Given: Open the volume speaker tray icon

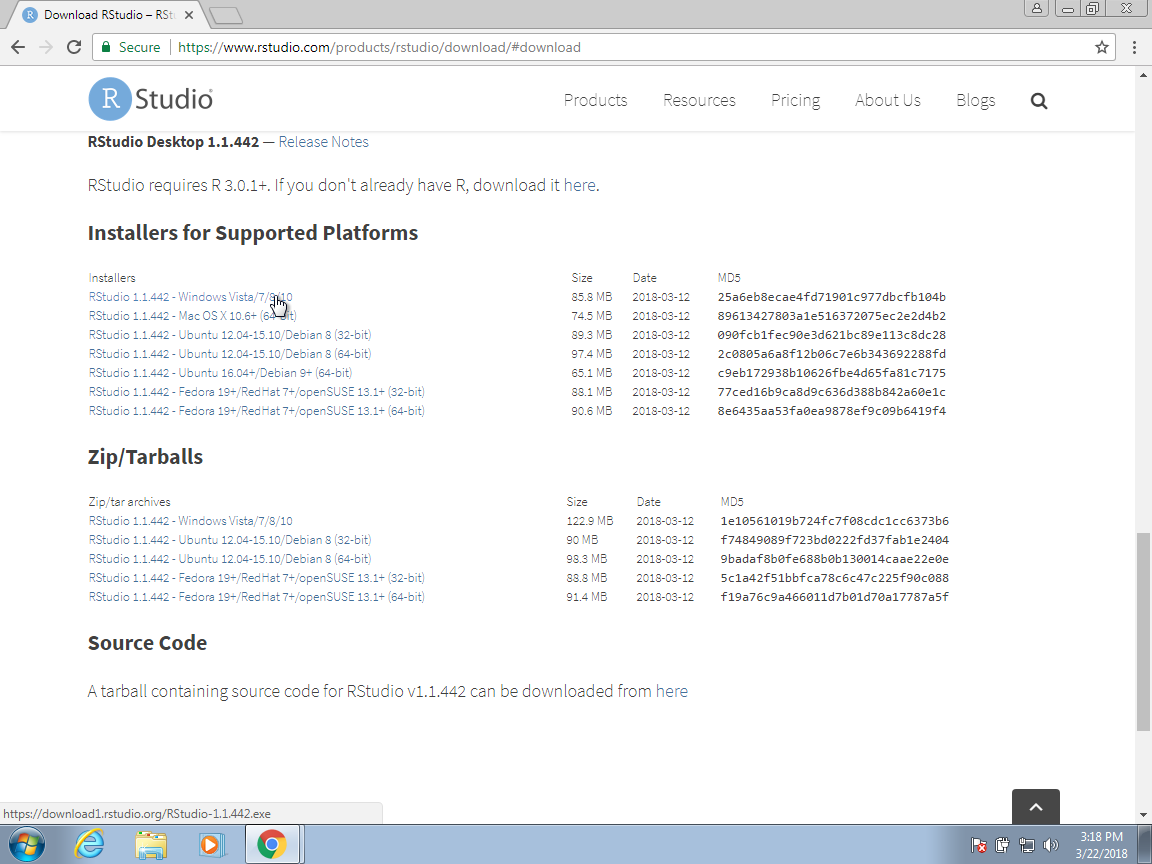Looking at the screenshot, I should 1050,845.
